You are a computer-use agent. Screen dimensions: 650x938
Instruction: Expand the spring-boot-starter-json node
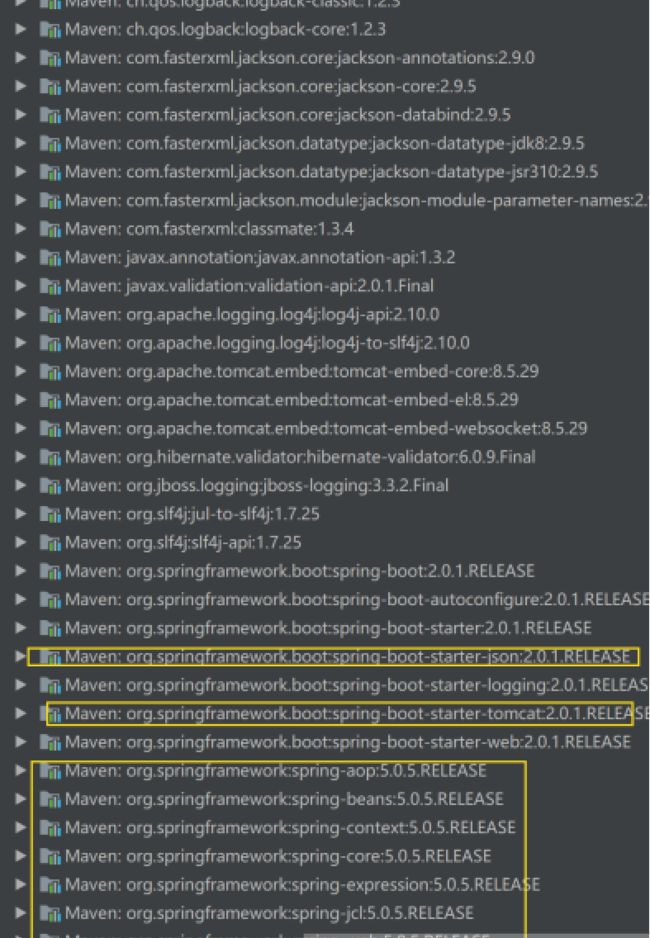coord(20,656)
